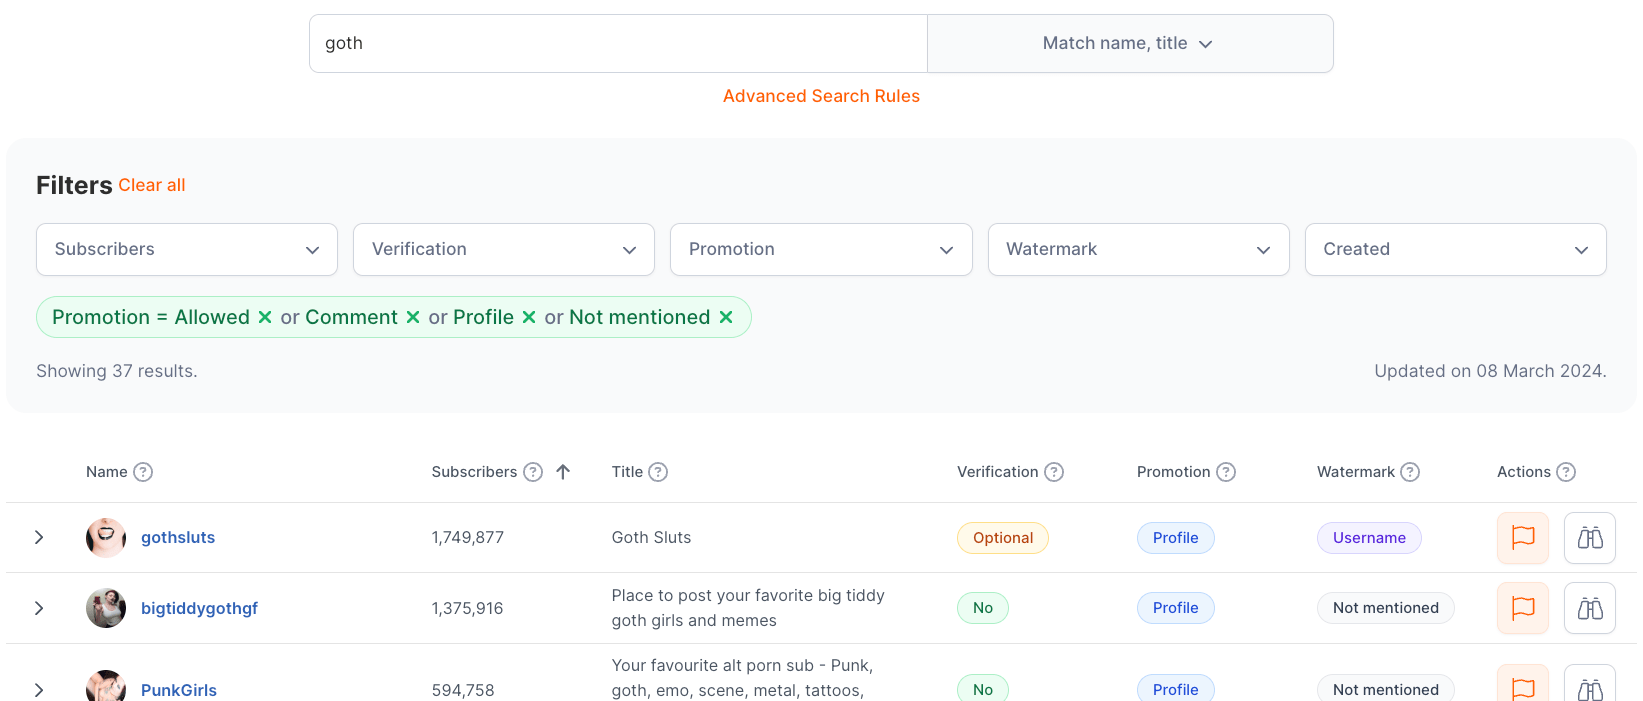Screen dimensions: 1643x701
Task: Remove the Allowed promotion filter
Action: click(x=265, y=317)
